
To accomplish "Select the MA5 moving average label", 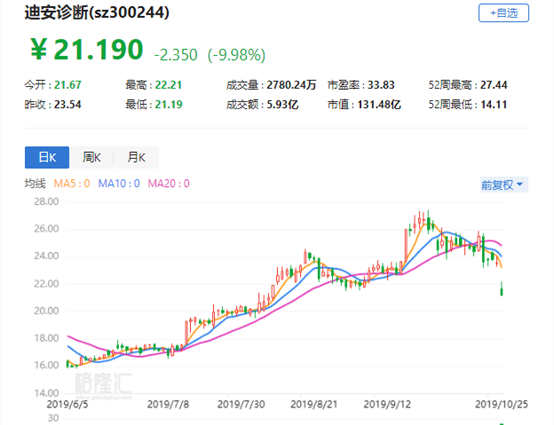I will pyautogui.click(x=72, y=183).
